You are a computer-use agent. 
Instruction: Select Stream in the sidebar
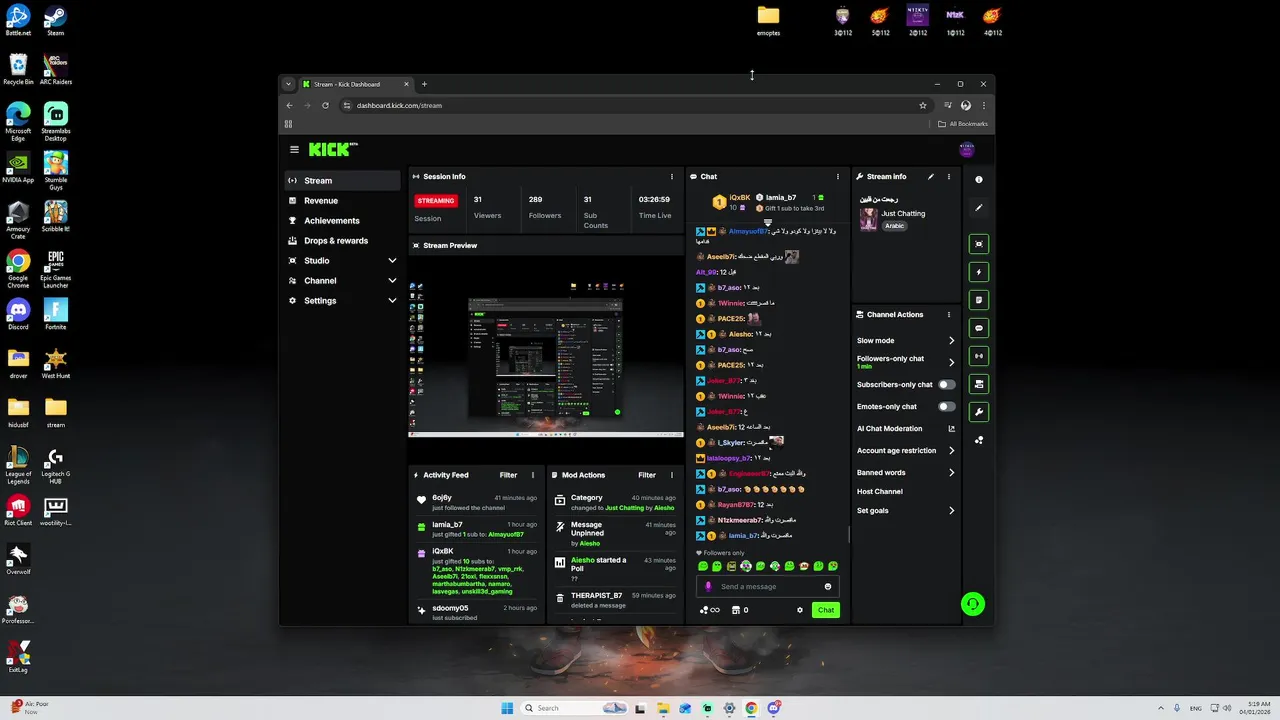[343, 181]
